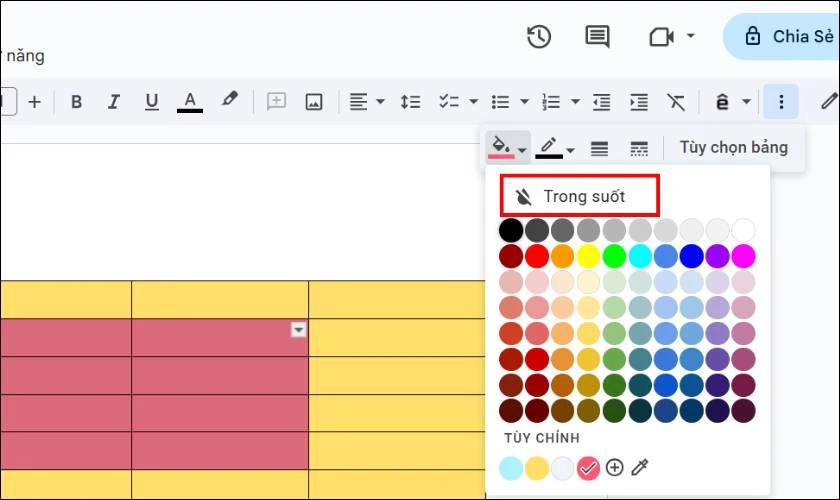This screenshot has width=840, height=500.
Task: Pick the black color swatch
Action: pyautogui.click(x=511, y=230)
